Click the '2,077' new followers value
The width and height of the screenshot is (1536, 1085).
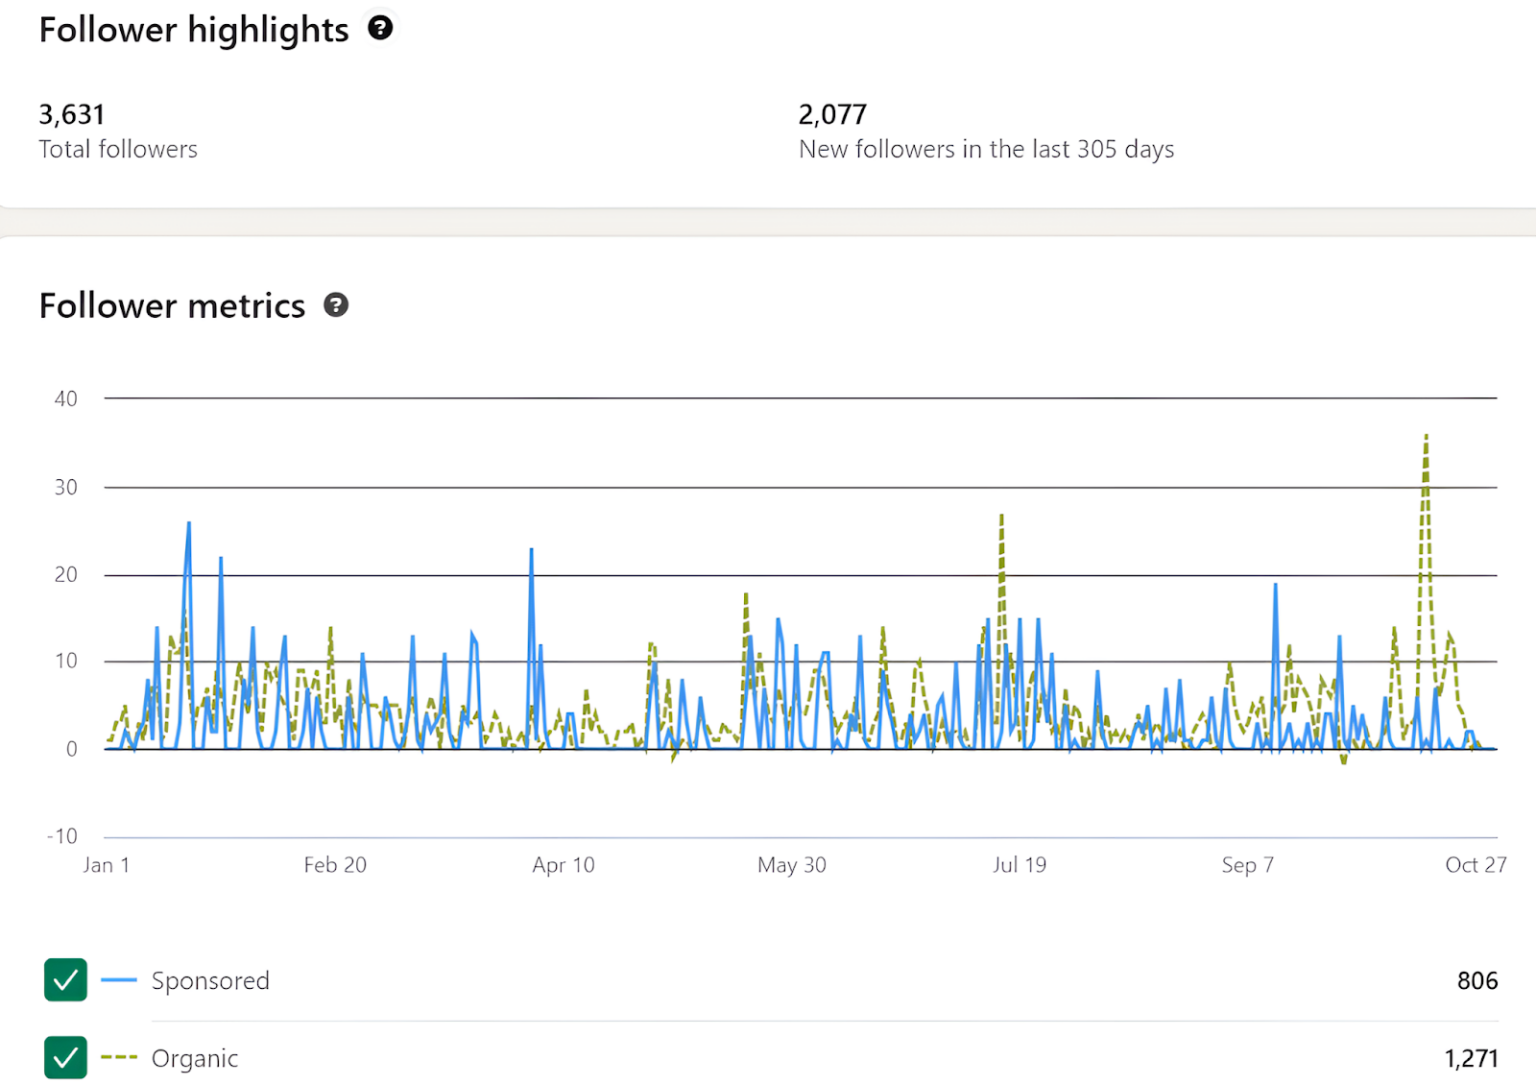pyautogui.click(x=832, y=115)
